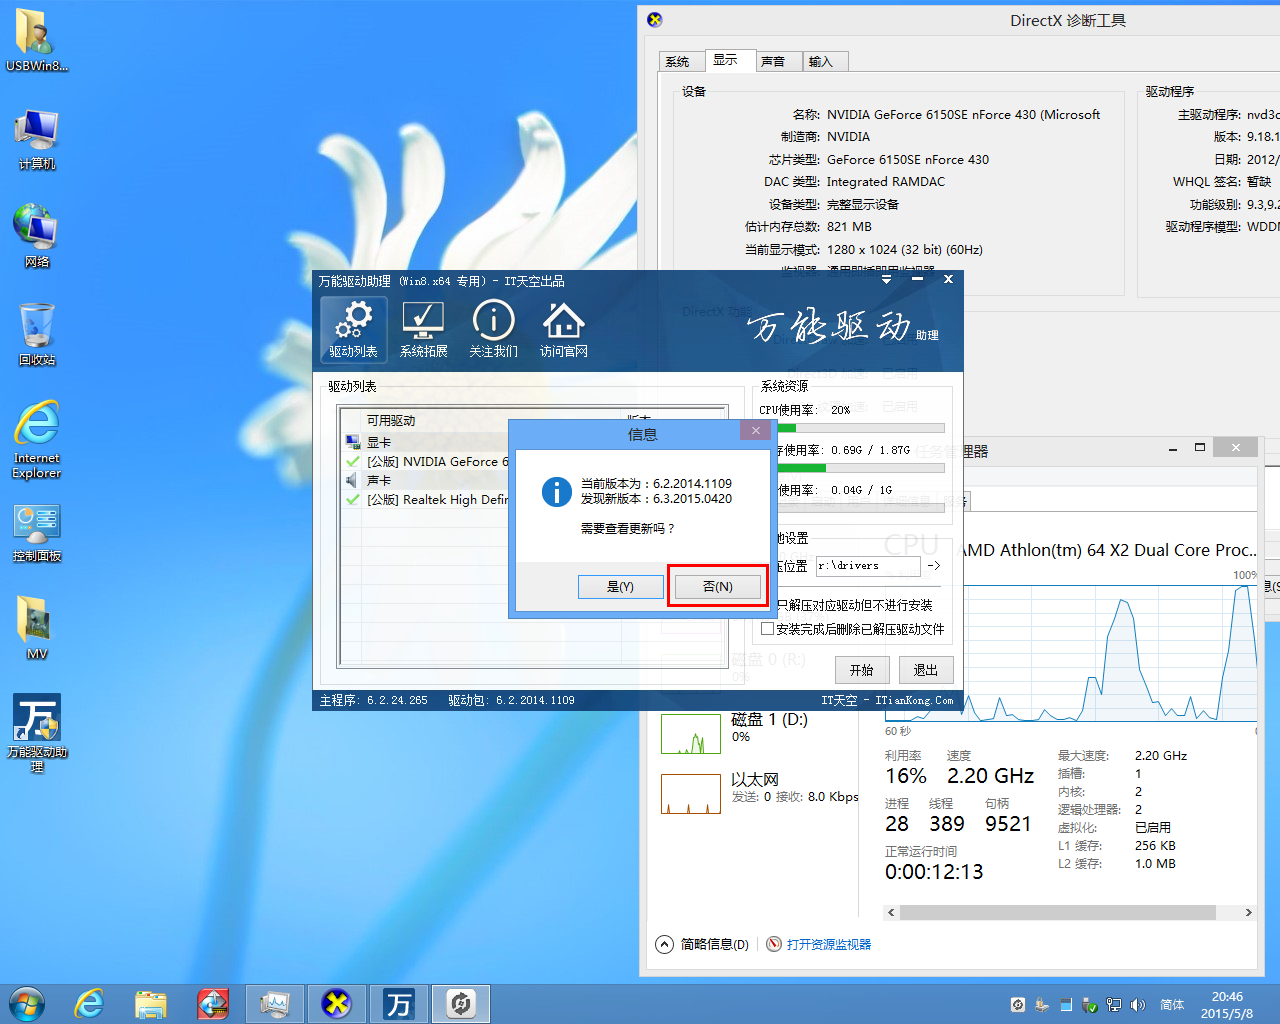This screenshot has height=1024, width=1280.
Task: Open Internet Explorer desktop shortcut
Action: 37,440
